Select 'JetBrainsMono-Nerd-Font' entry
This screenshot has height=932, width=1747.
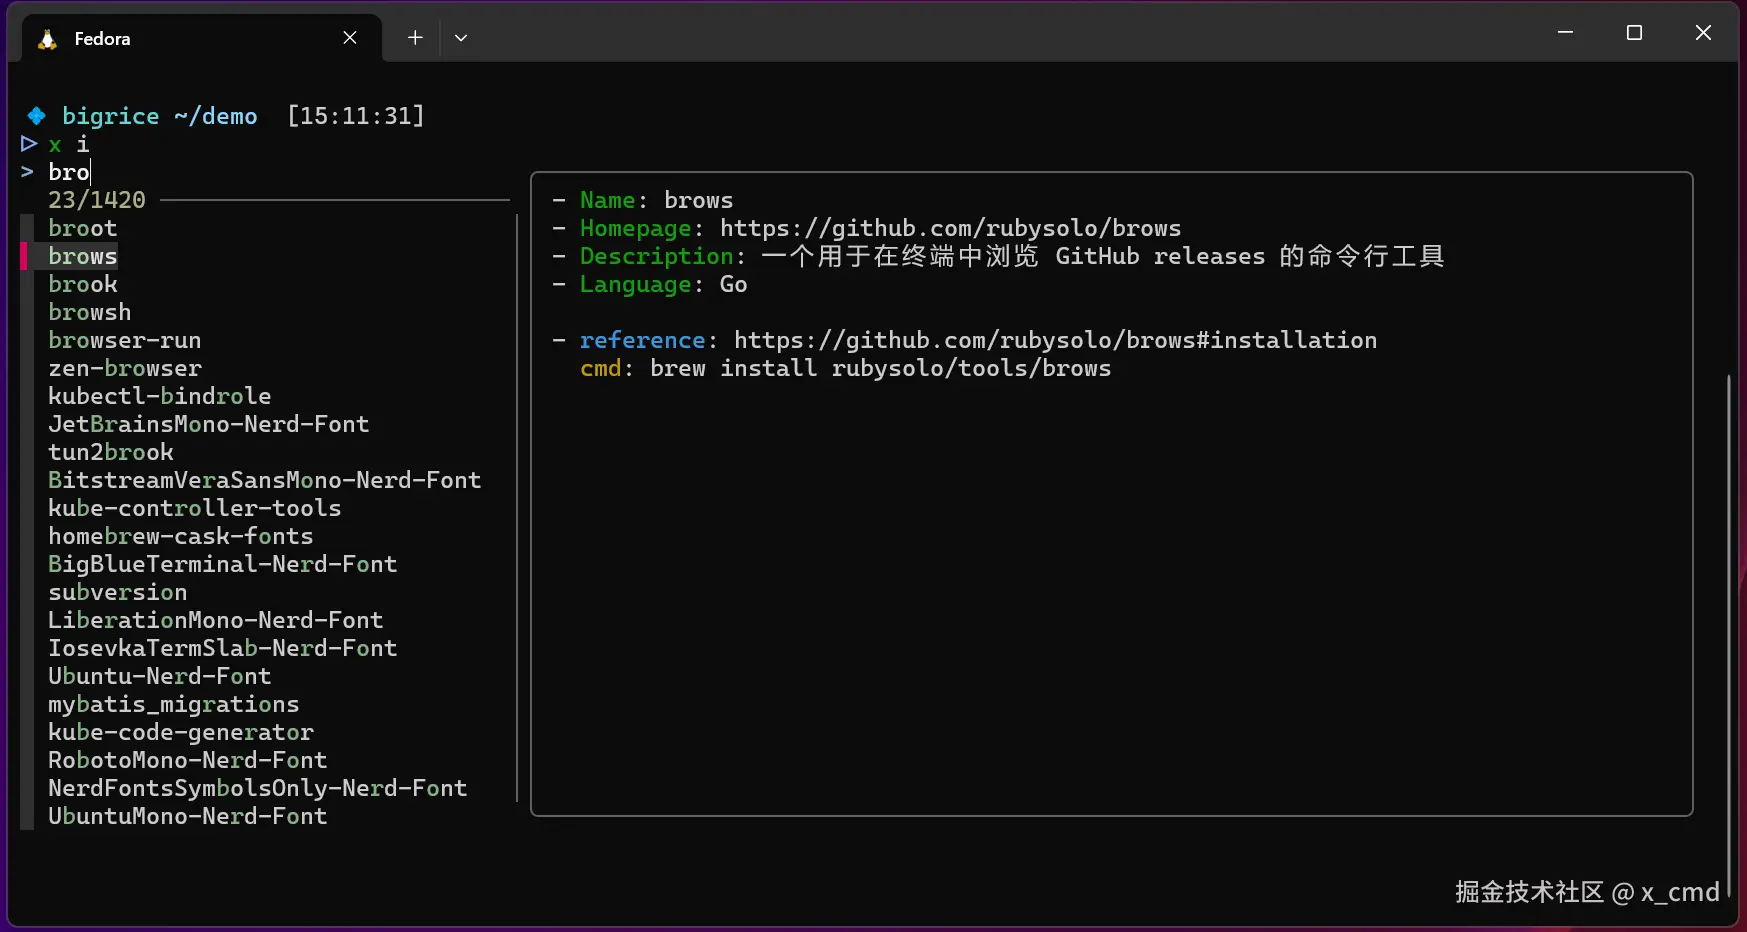click(209, 424)
